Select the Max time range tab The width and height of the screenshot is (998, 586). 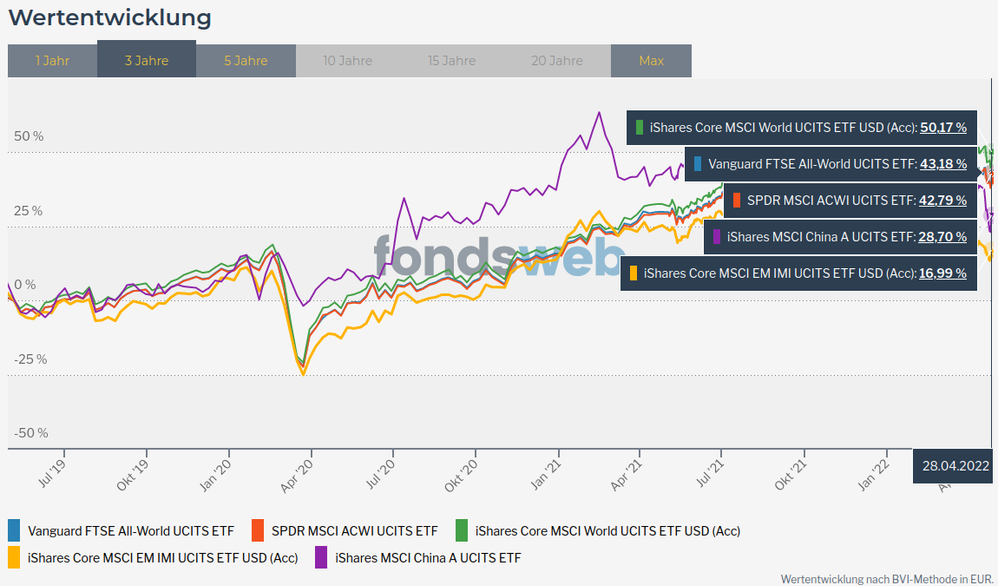[x=651, y=61]
